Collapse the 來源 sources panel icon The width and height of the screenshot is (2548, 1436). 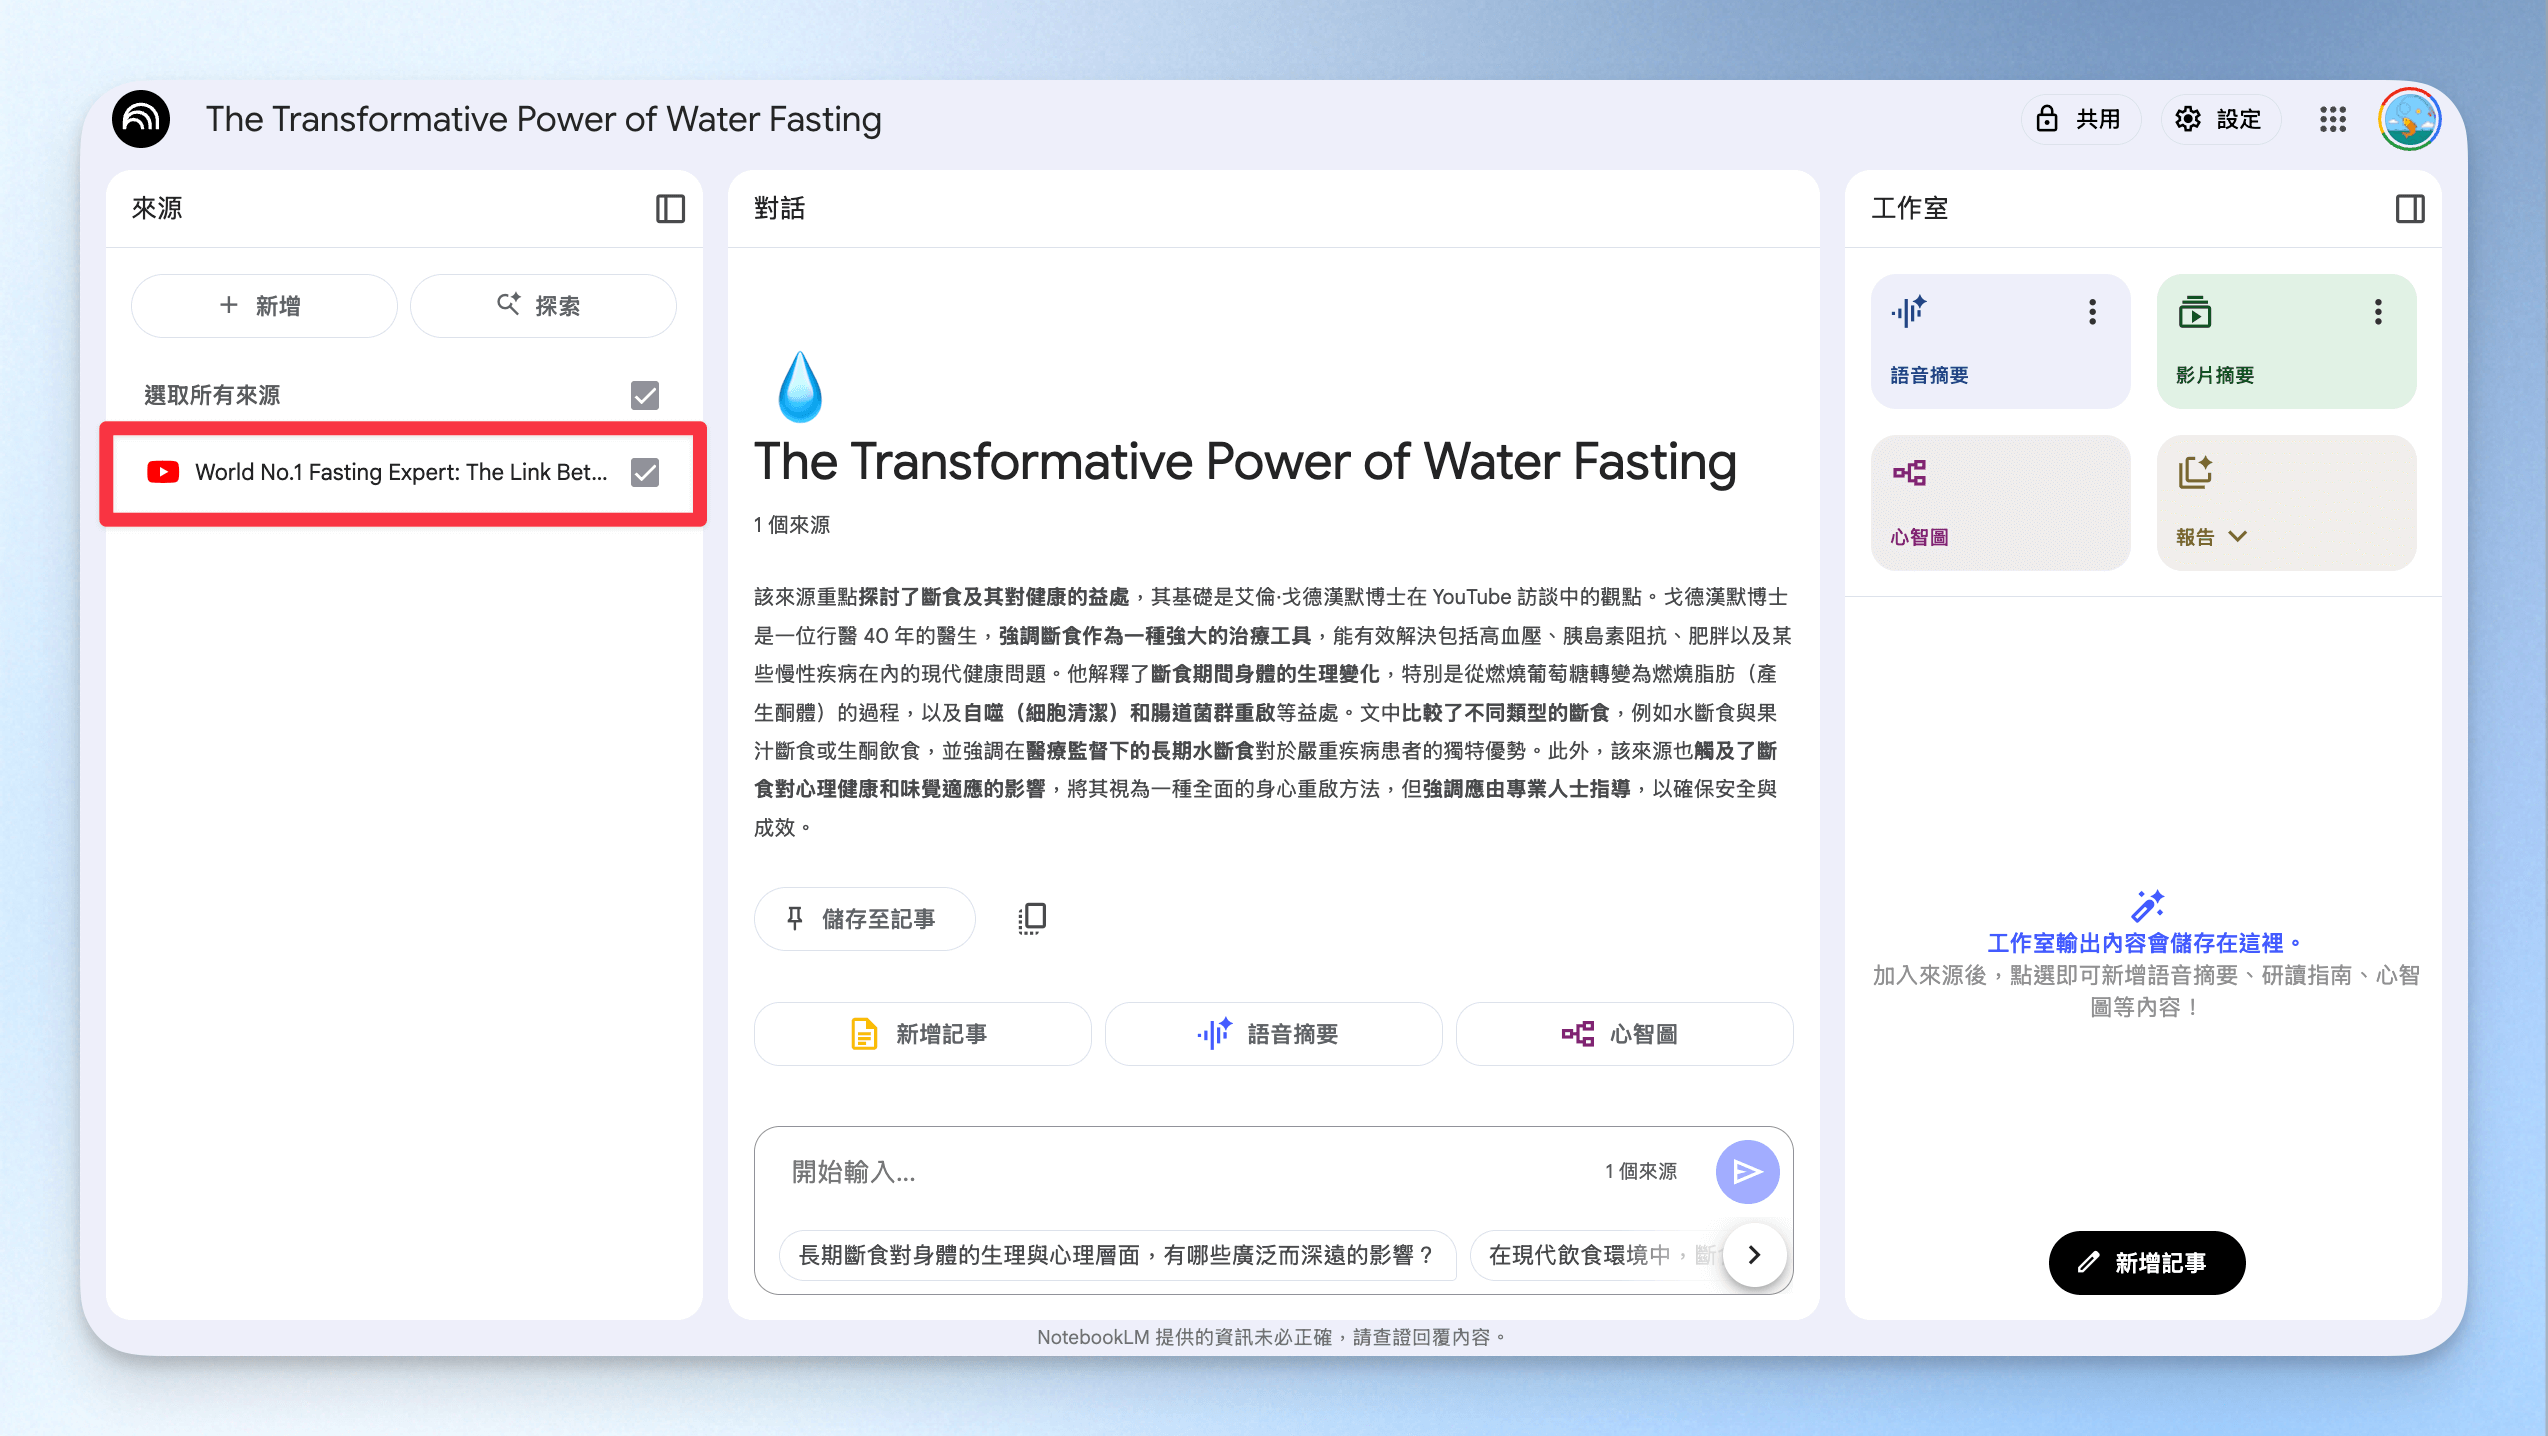click(x=670, y=209)
